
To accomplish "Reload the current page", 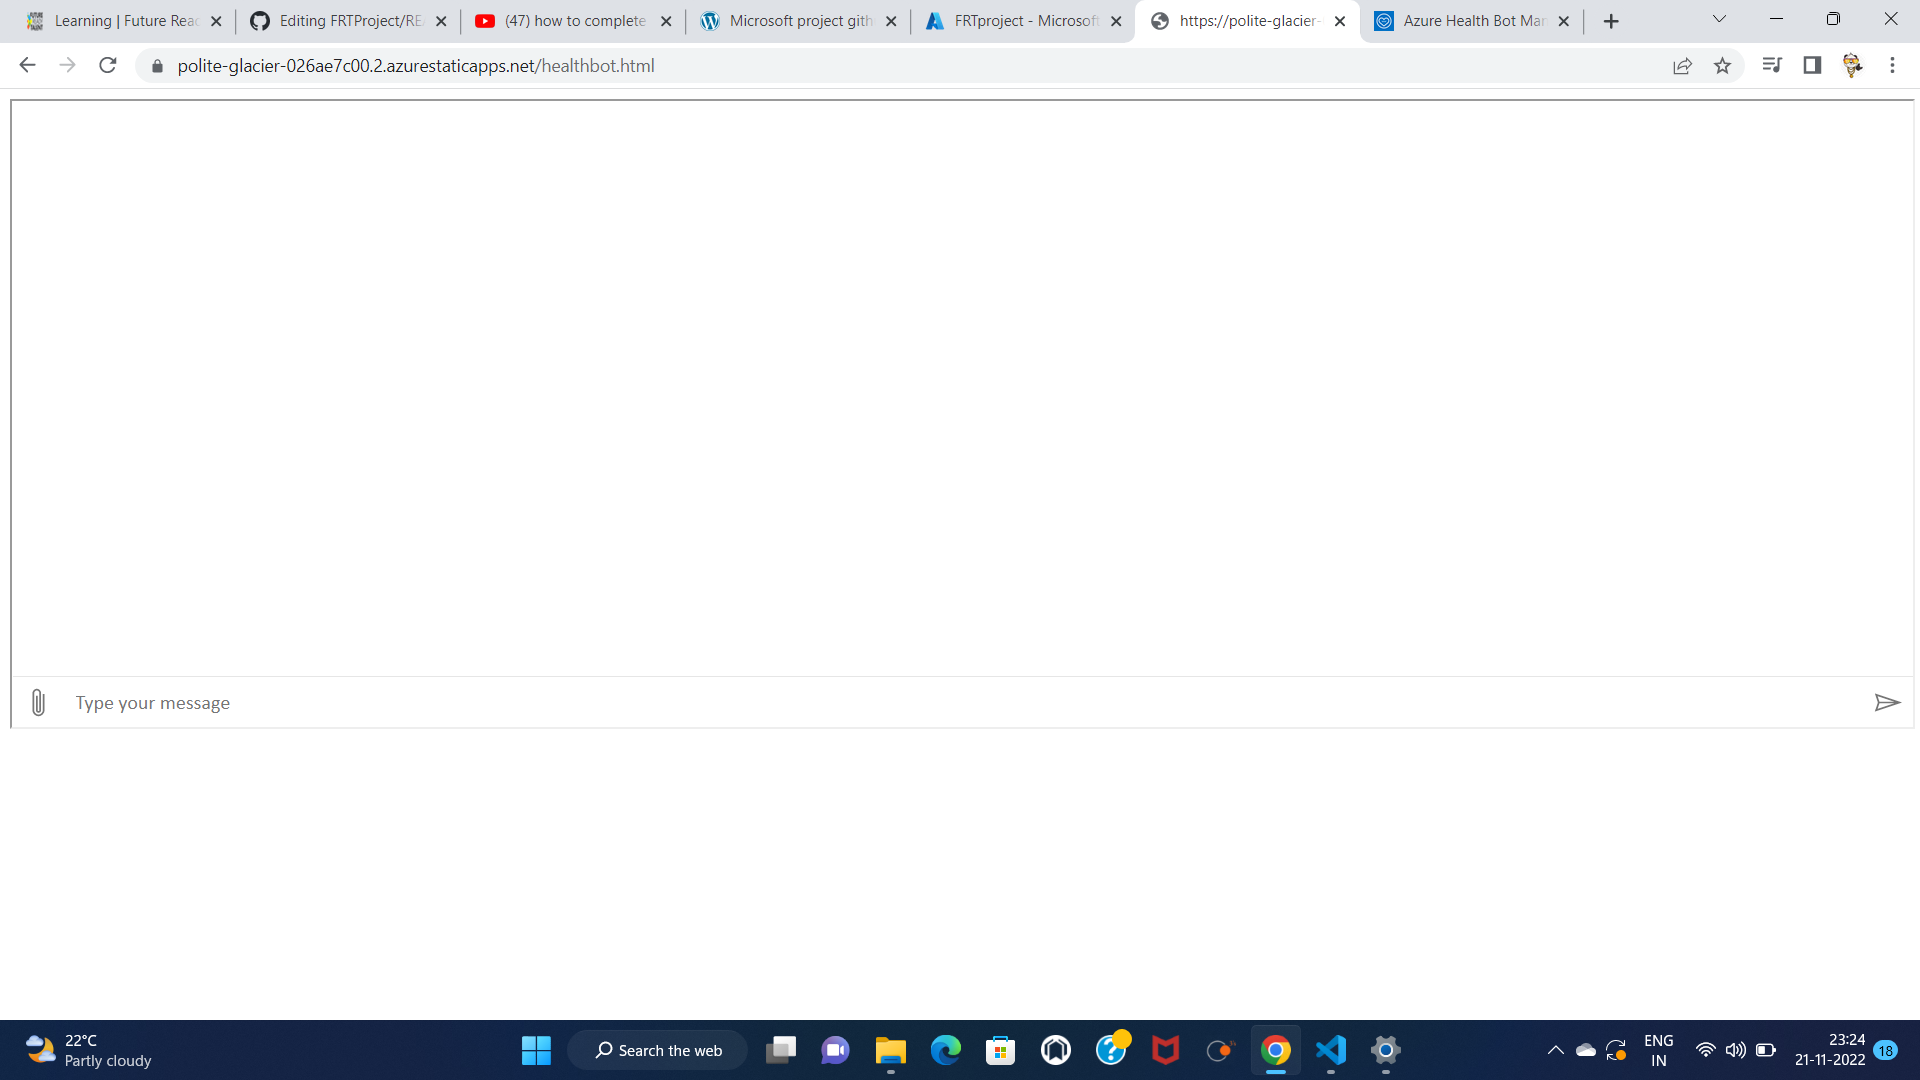I will [108, 66].
